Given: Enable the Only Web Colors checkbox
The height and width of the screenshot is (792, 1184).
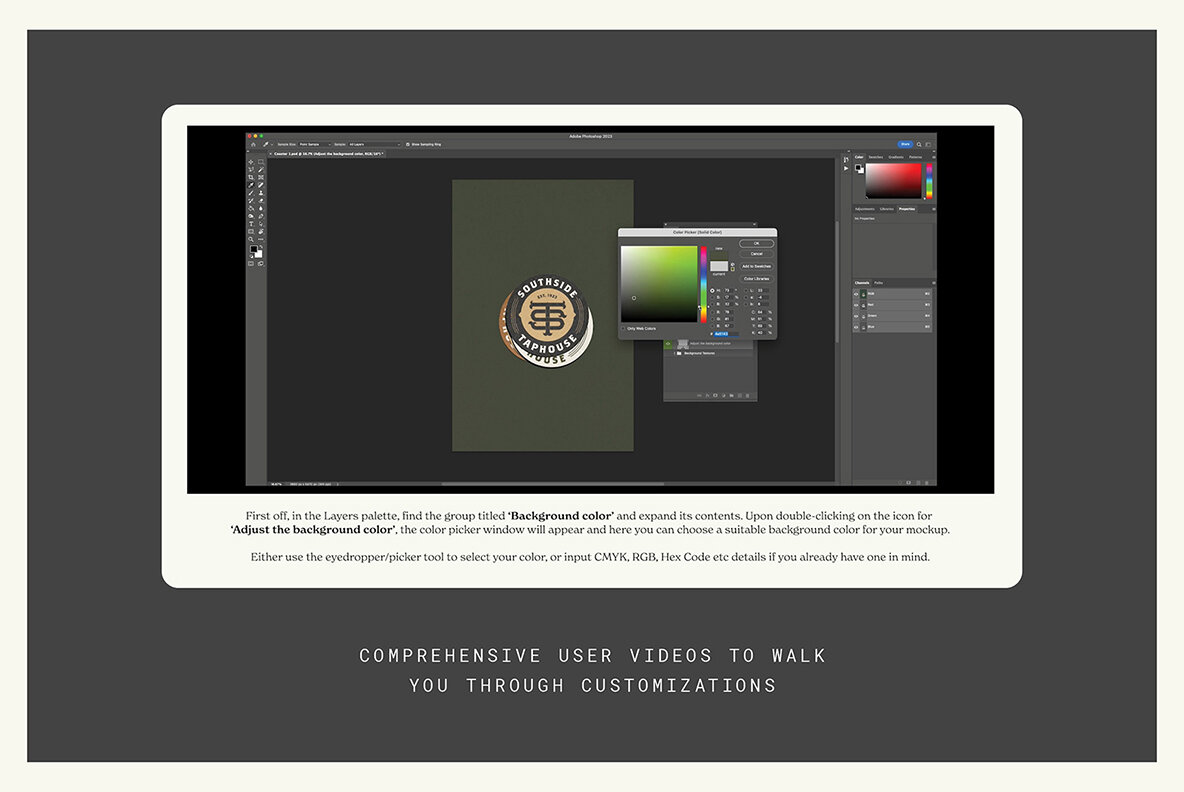Looking at the screenshot, I should click(x=624, y=328).
